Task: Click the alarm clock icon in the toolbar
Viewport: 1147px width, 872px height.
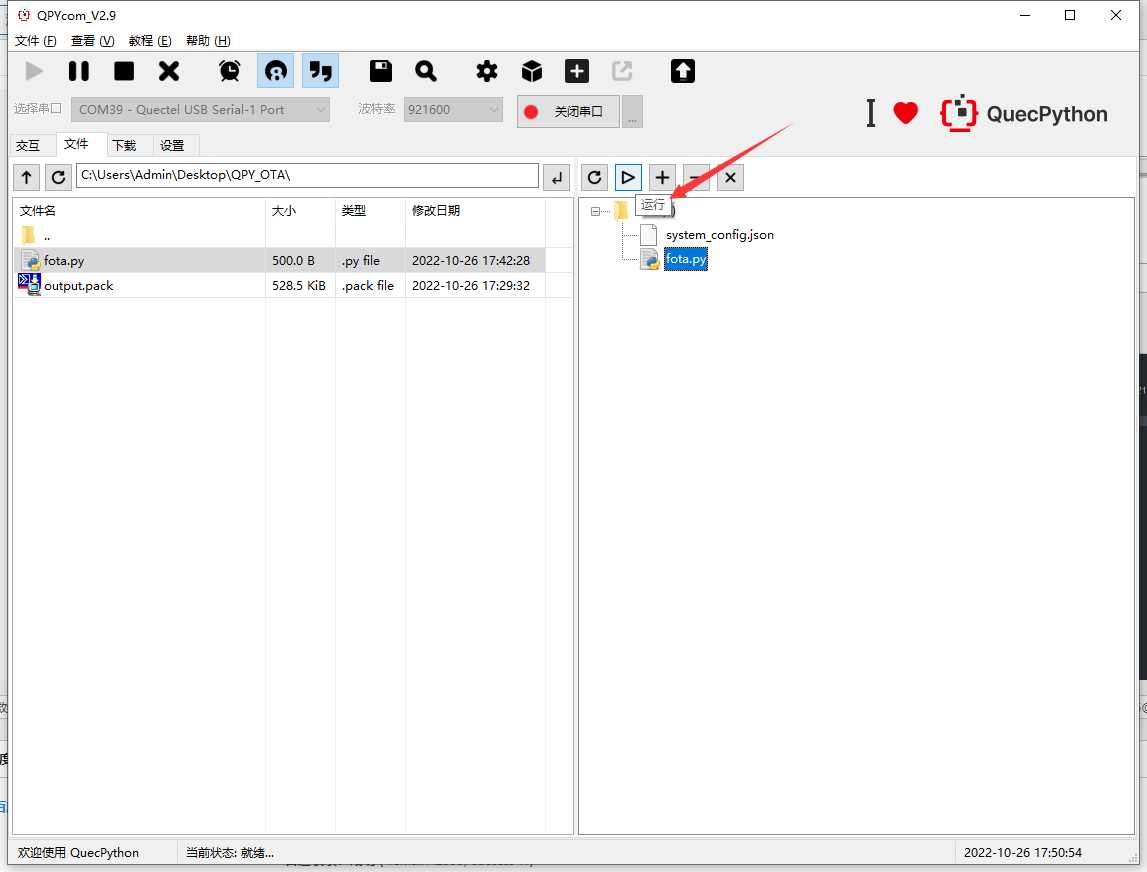Action: pos(230,71)
